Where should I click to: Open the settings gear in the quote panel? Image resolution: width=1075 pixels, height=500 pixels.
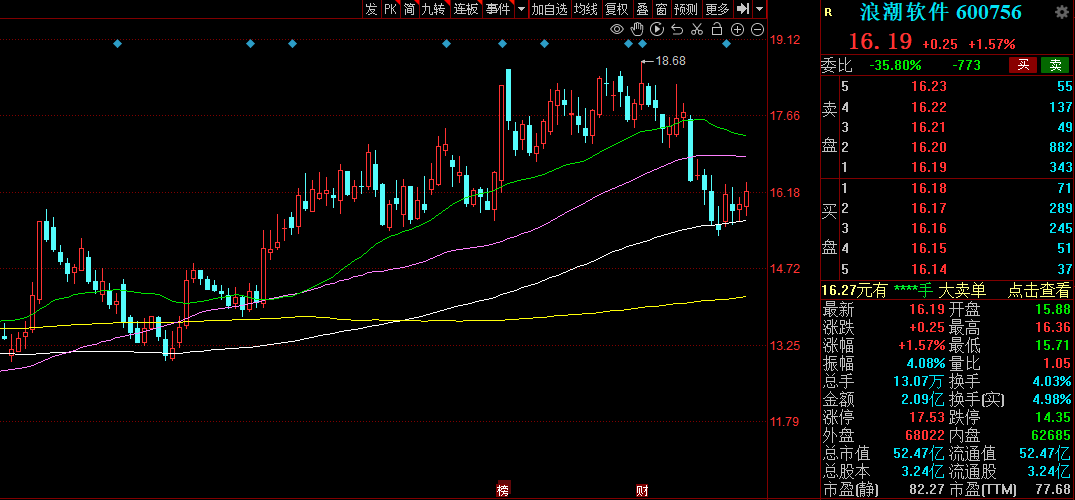(1061, 12)
